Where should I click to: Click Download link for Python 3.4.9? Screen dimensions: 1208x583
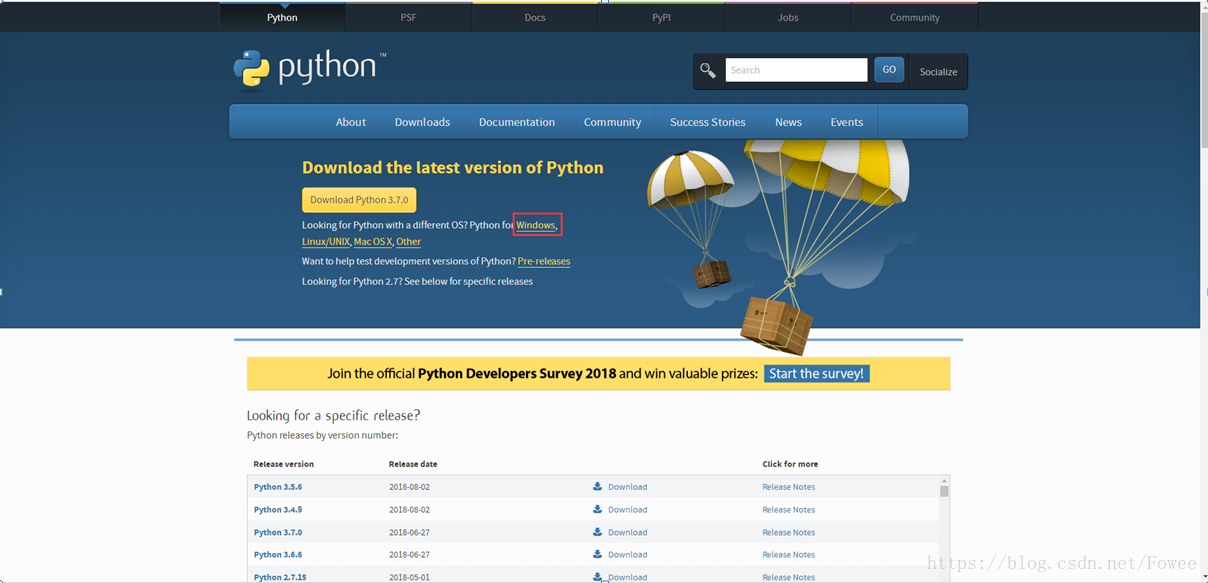(x=627, y=509)
